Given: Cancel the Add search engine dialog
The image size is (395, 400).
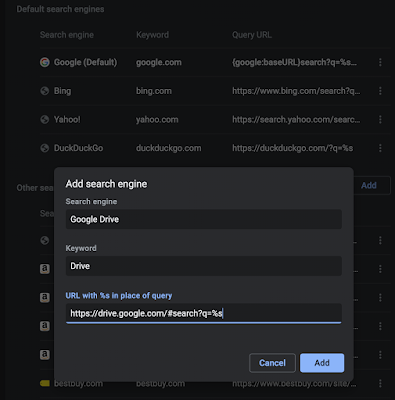Looking at the screenshot, I should click(272, 363).
